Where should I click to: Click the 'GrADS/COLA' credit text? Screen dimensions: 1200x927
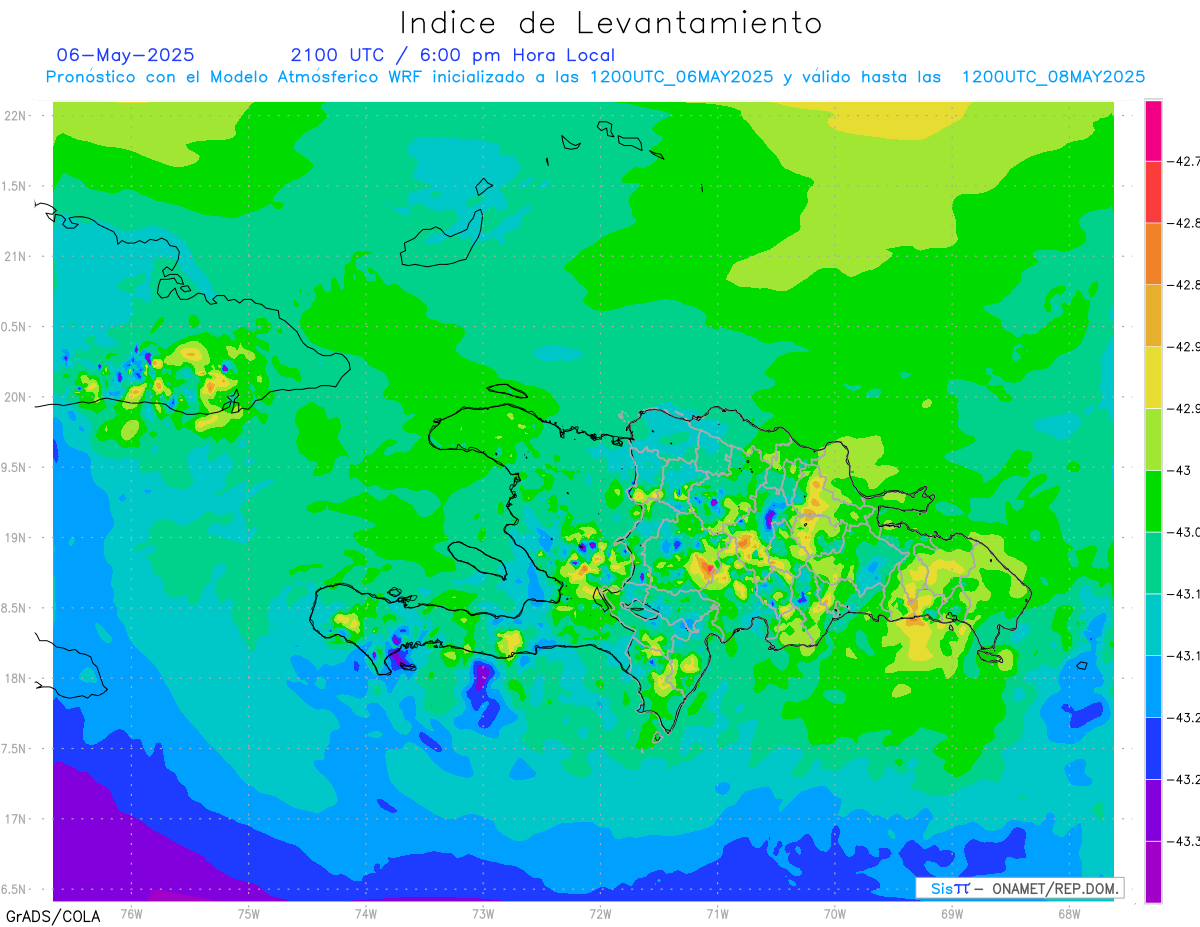click(x=52, y=916)
